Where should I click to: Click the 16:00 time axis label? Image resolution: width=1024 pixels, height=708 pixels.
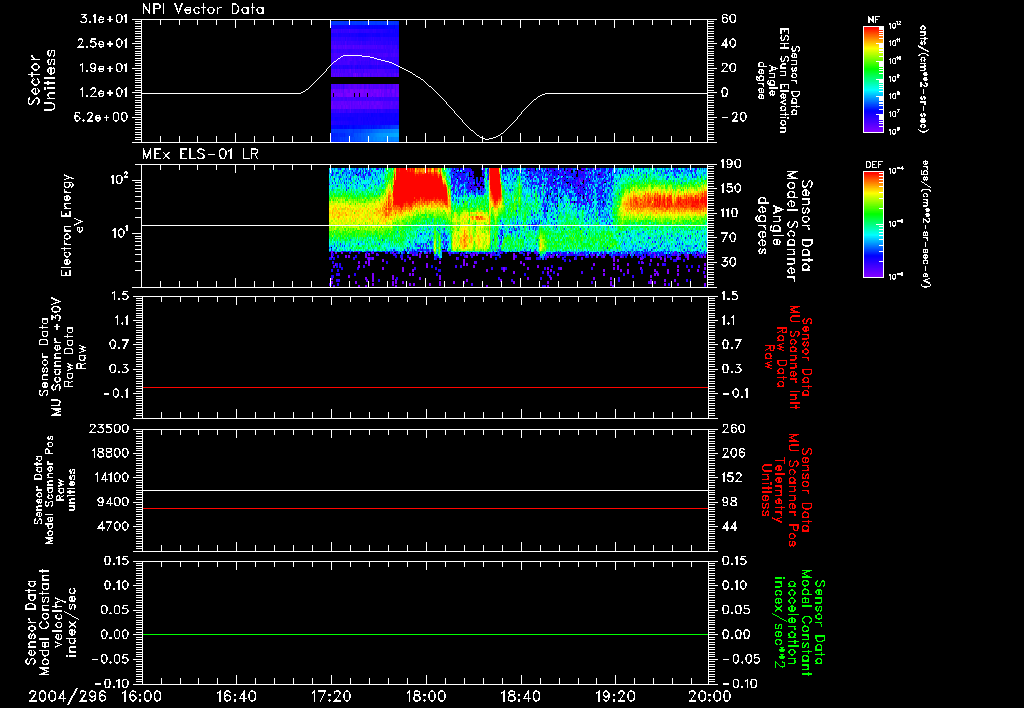click(142, 696)
